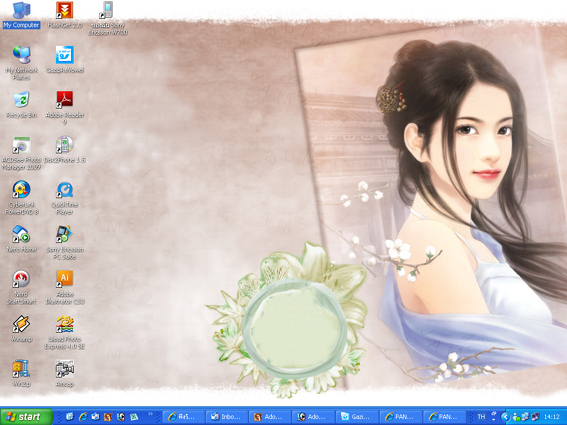Screen dimensions: 567x425
Task: Select the FlashGet 2.0 shortcut
Action: pyautogui.click(x=65, y=15)
